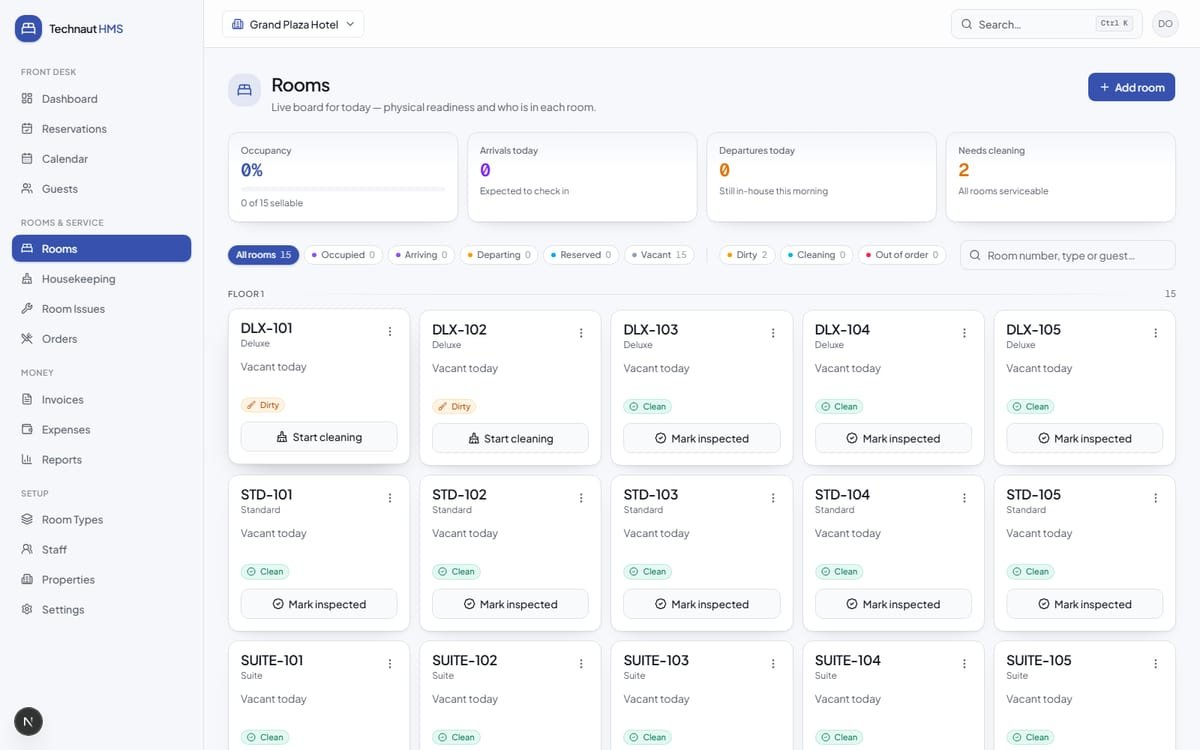
Task: Click the room number search field
Action: [1067, 255]
